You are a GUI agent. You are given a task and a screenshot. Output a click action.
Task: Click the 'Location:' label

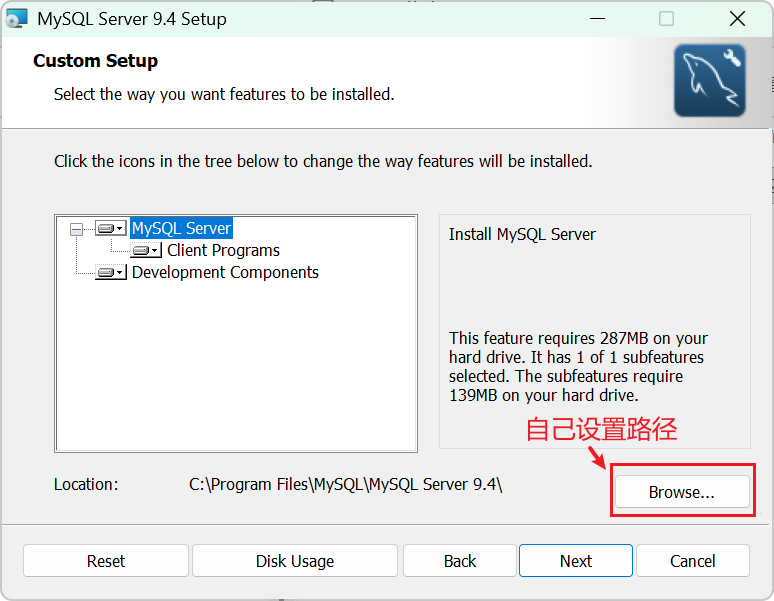pos(86,485)
